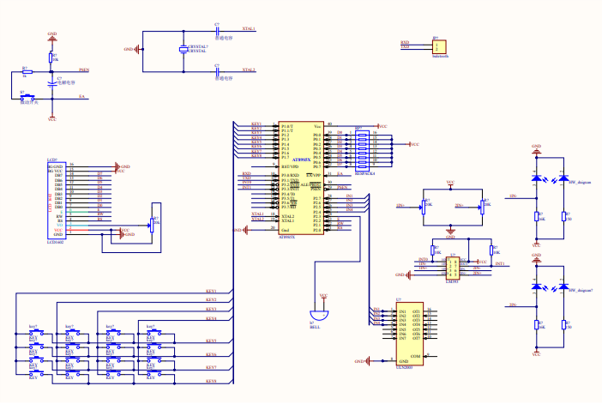Click VCC symbol above the BELL buzzer
This screenshot has height=403, width=602.
324,296
